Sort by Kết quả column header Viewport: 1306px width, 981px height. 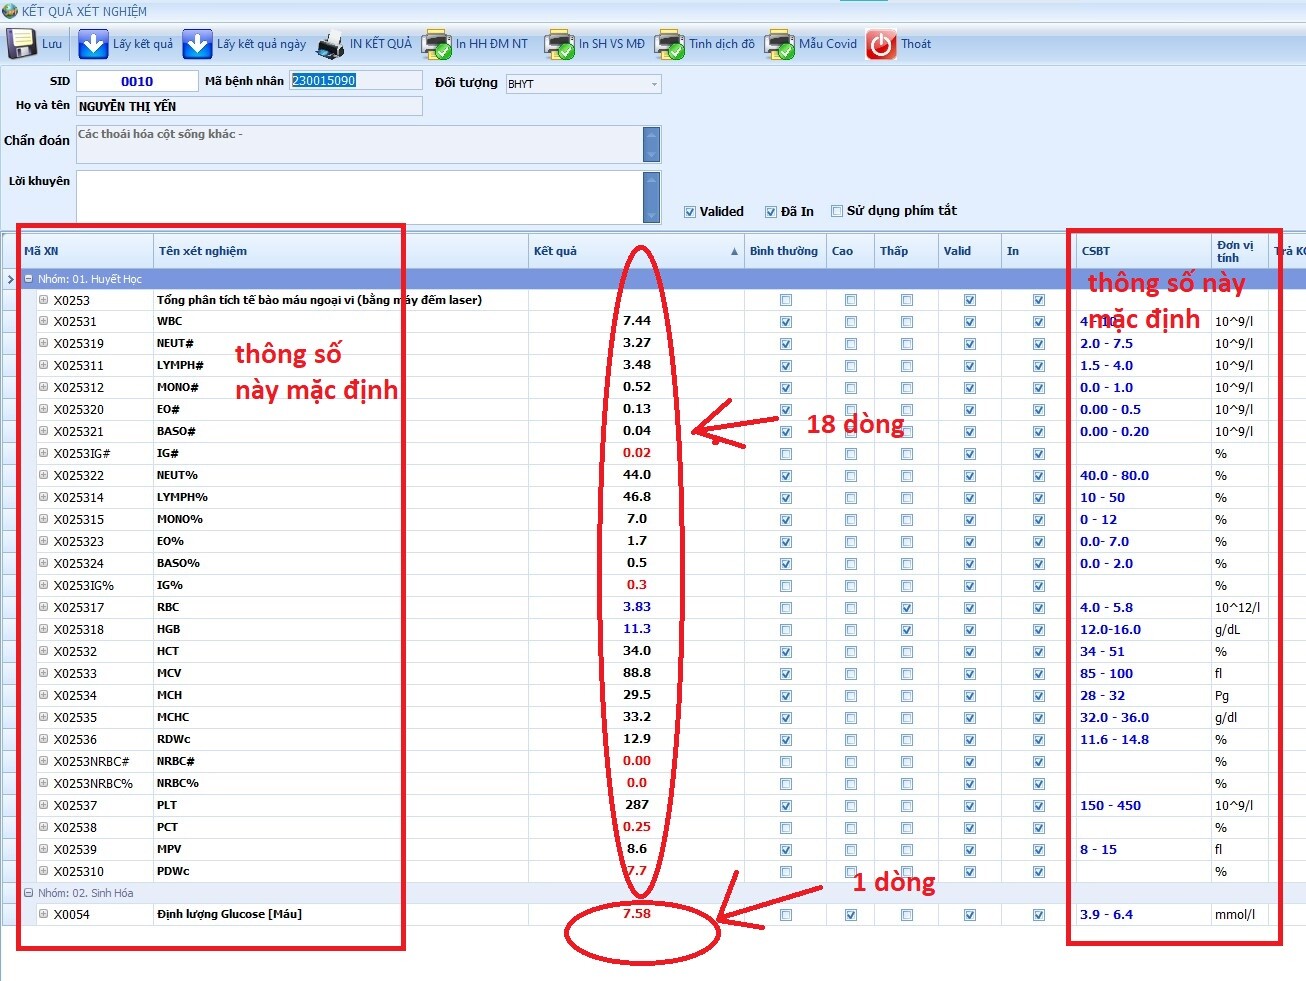(x=636, y=251)
